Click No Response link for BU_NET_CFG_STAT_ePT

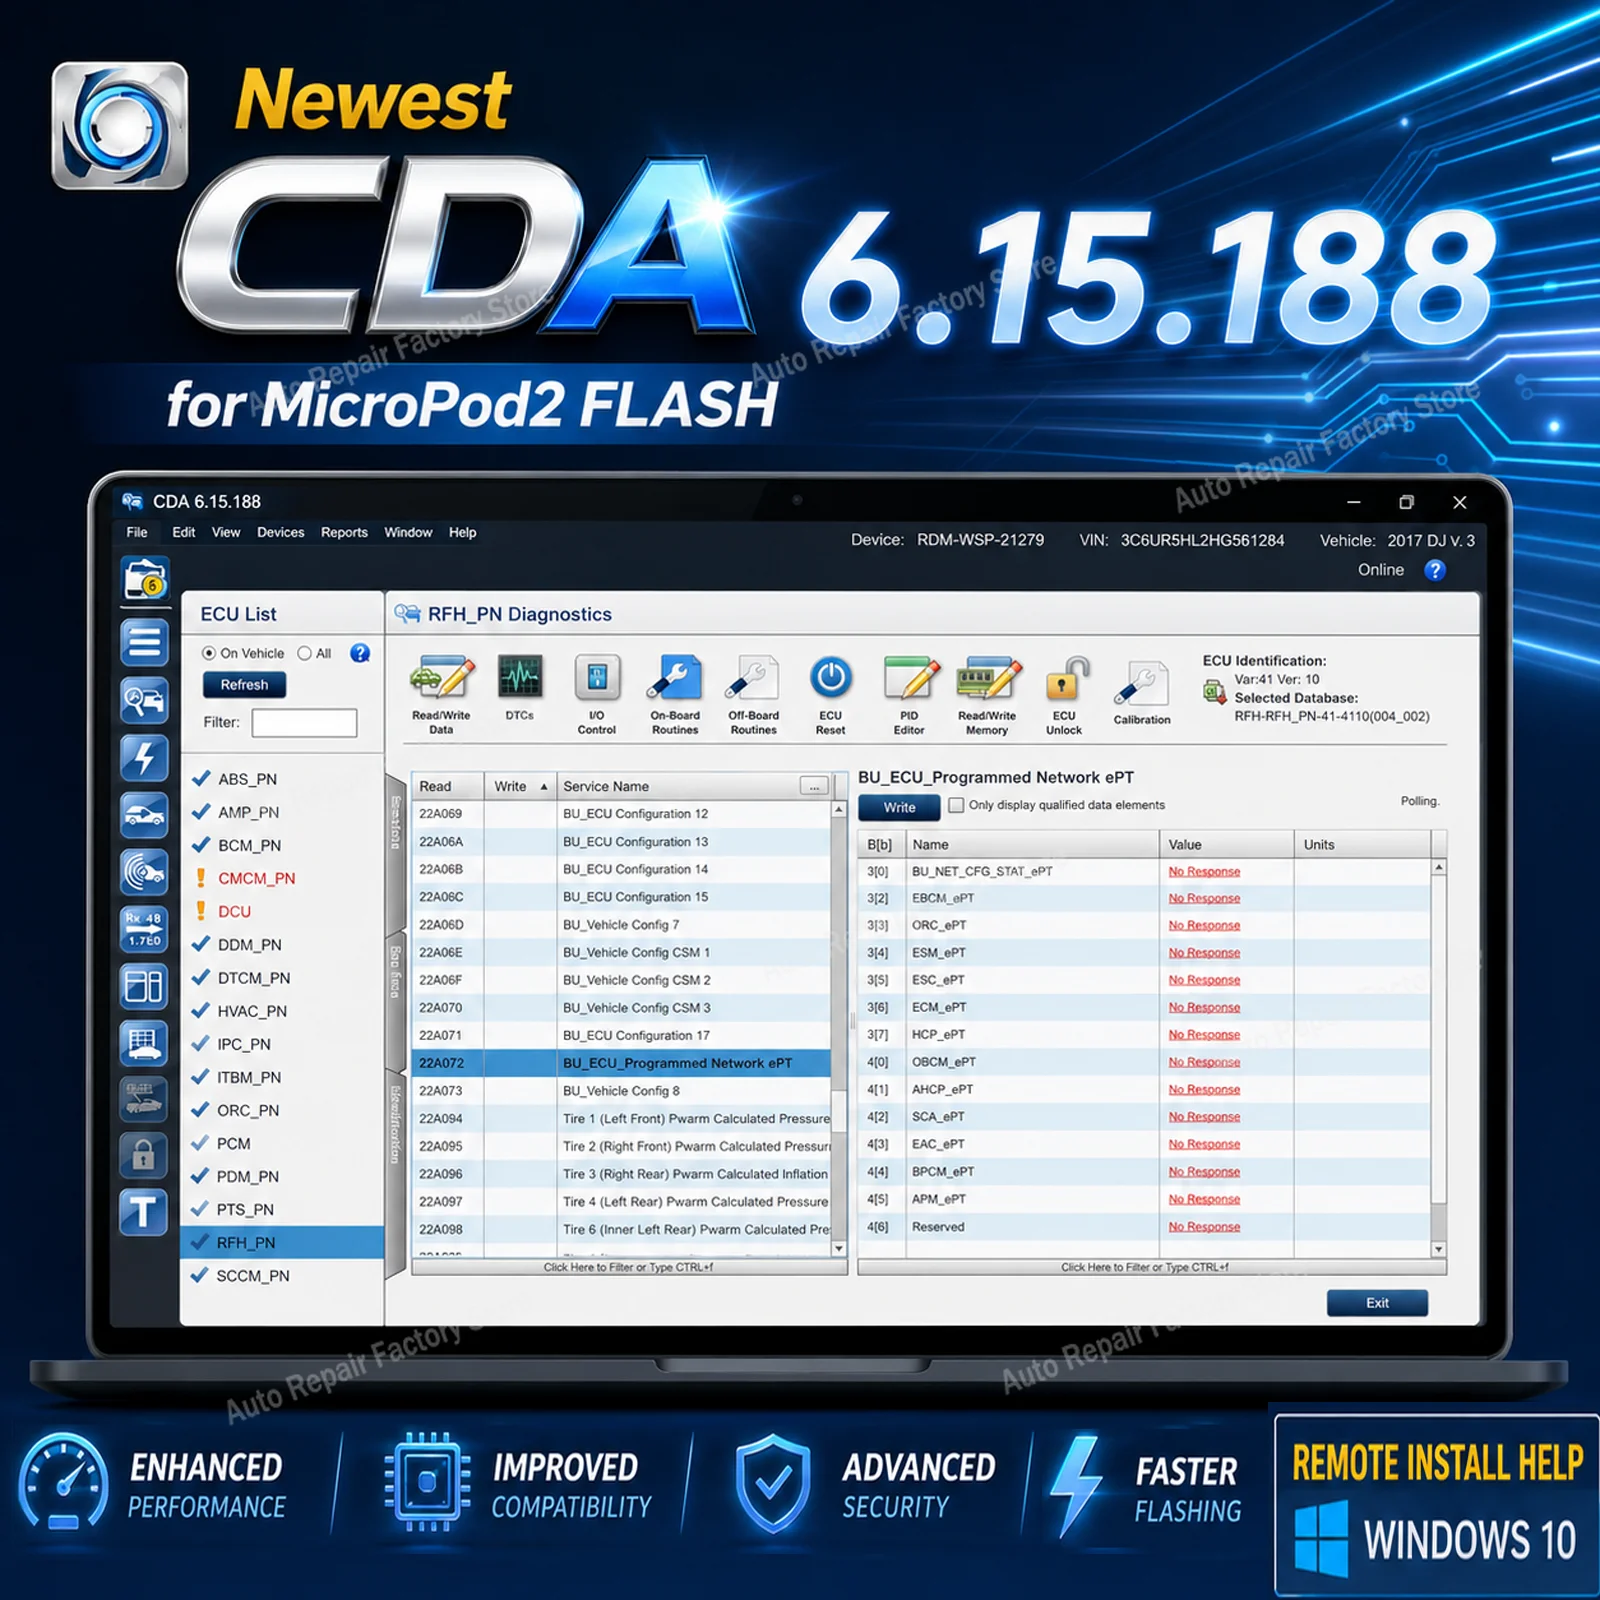pyautogui.click(x=1204, y=871)
